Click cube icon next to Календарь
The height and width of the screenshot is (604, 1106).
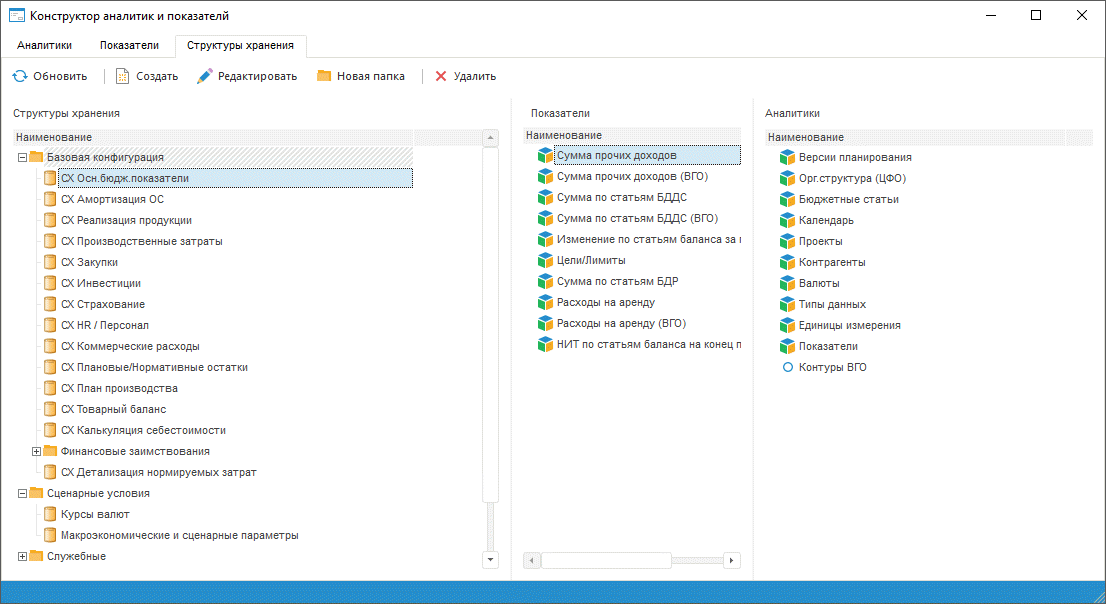[x=787, y=220]
